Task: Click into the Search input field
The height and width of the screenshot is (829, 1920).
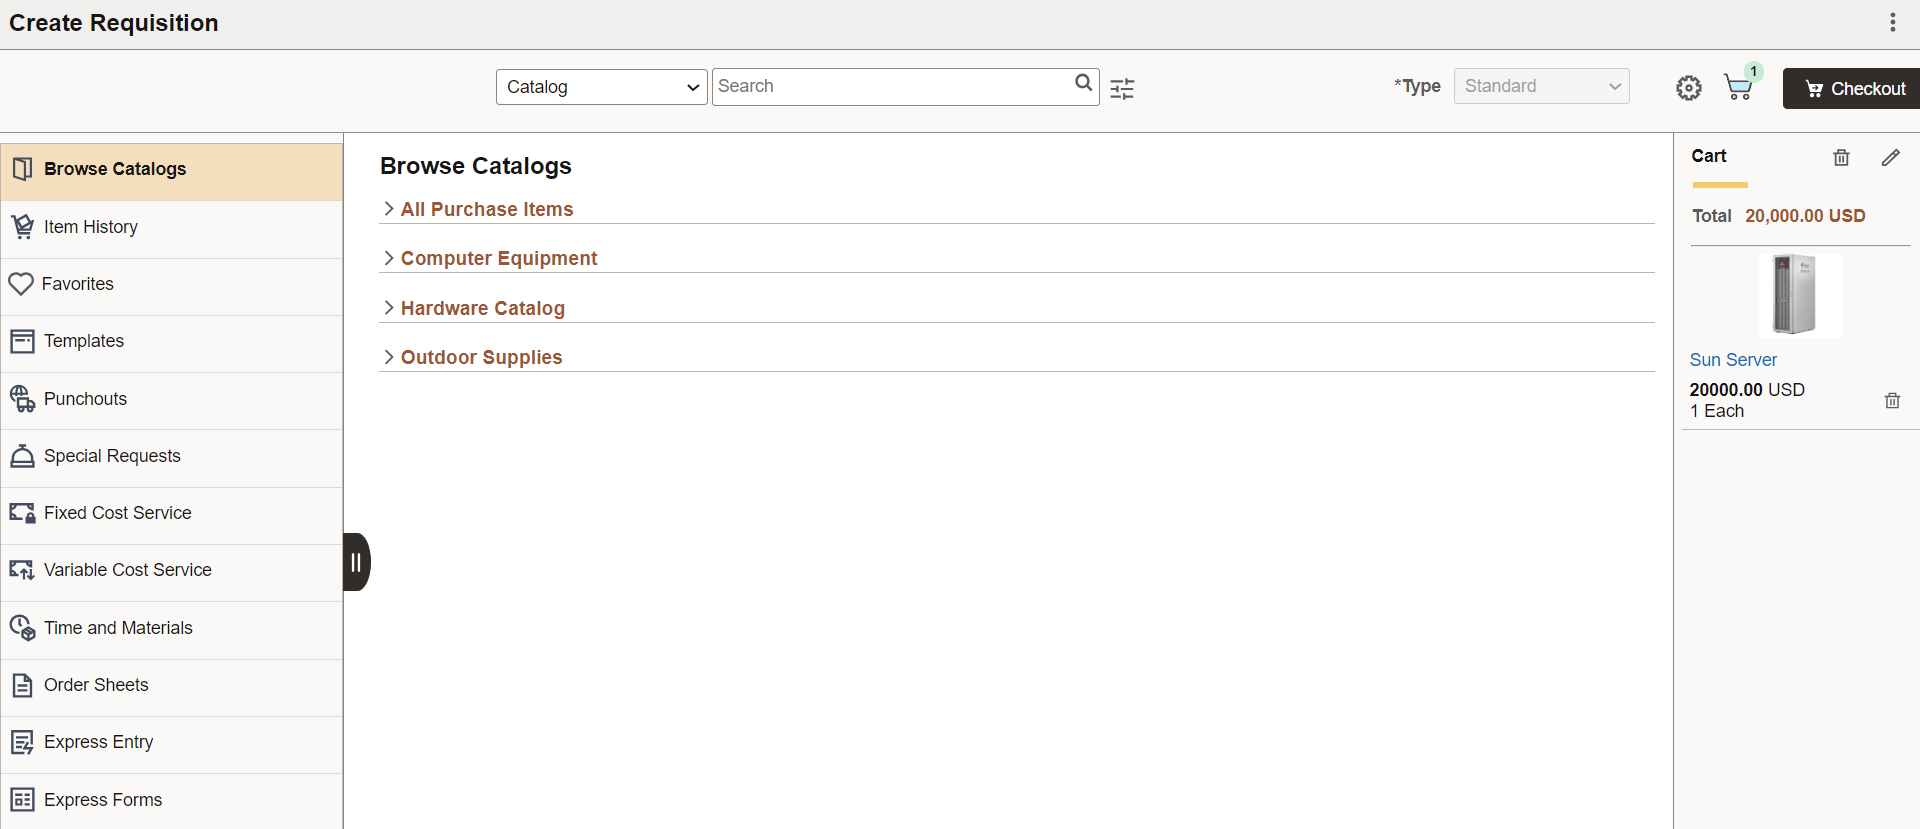Action: tap(892, 86)
